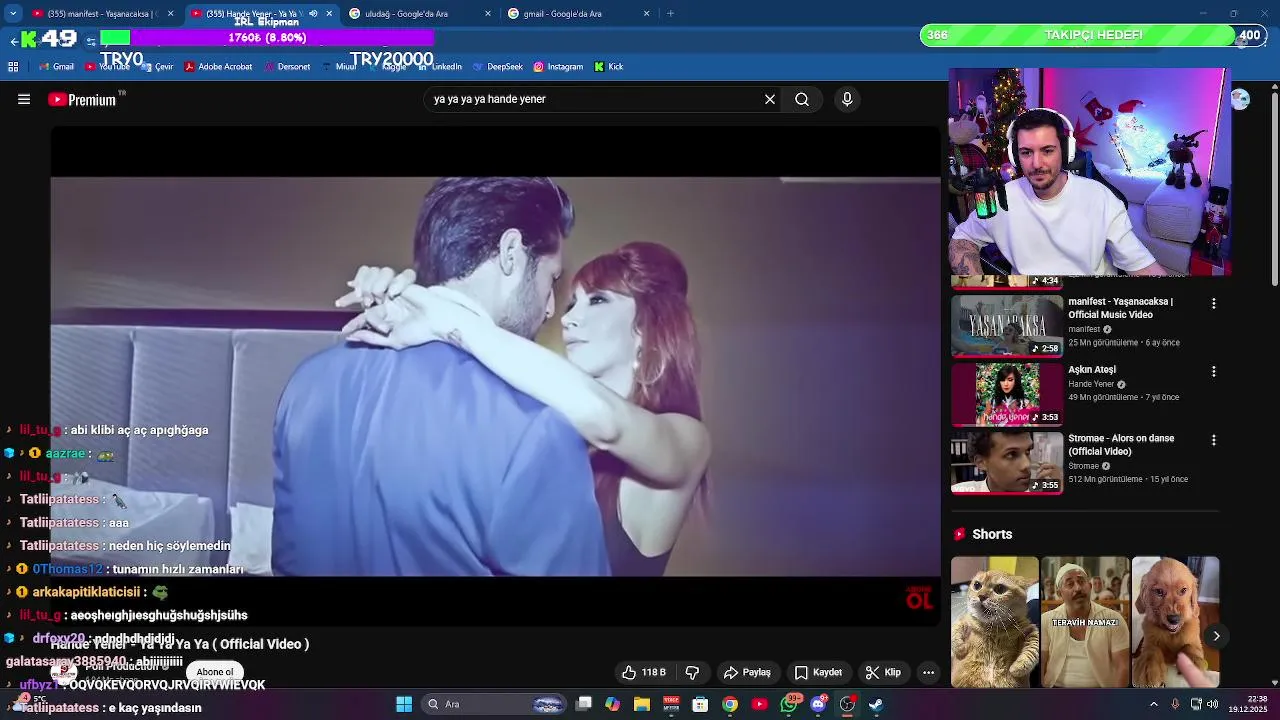Open options for Stromae Alors on danse
This screenshot has height=720, width=1280.
(1214, 440)
